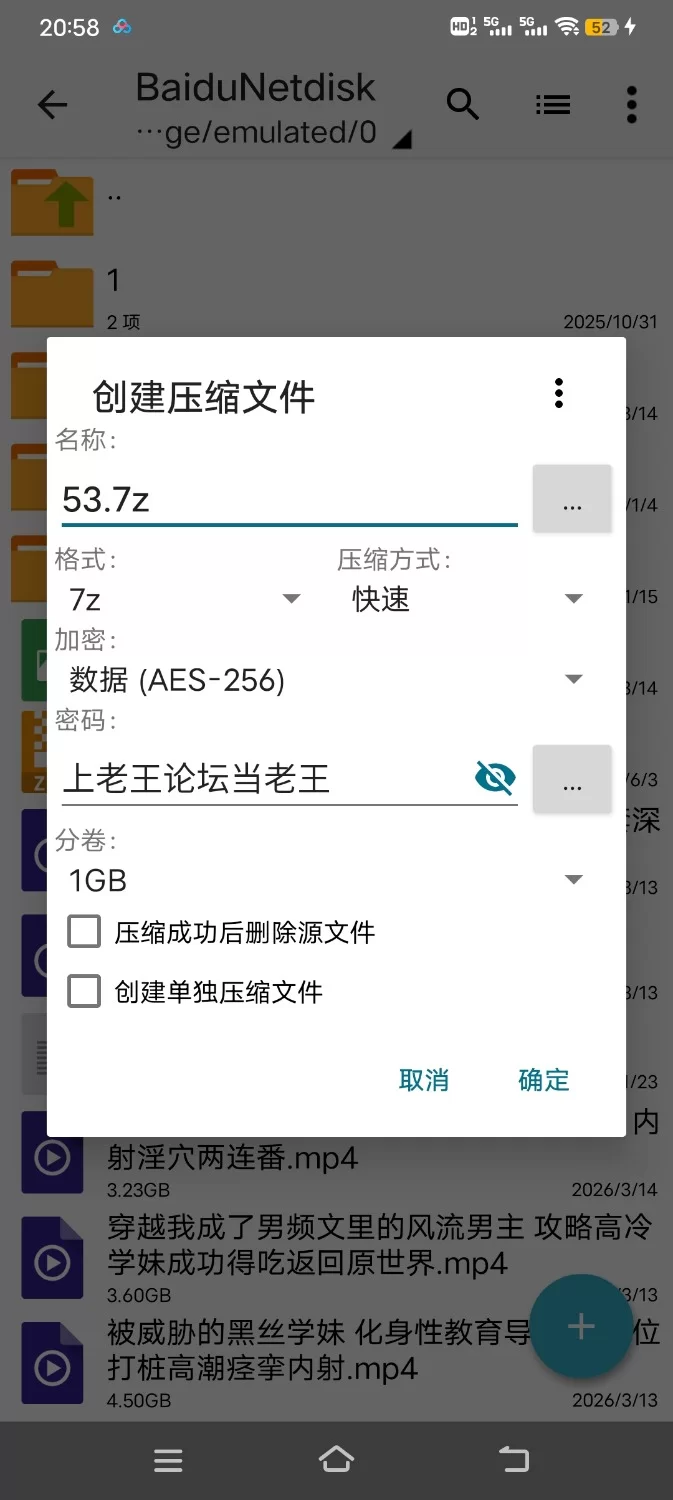Tap the browse button beside archive name

click(572, 498)
